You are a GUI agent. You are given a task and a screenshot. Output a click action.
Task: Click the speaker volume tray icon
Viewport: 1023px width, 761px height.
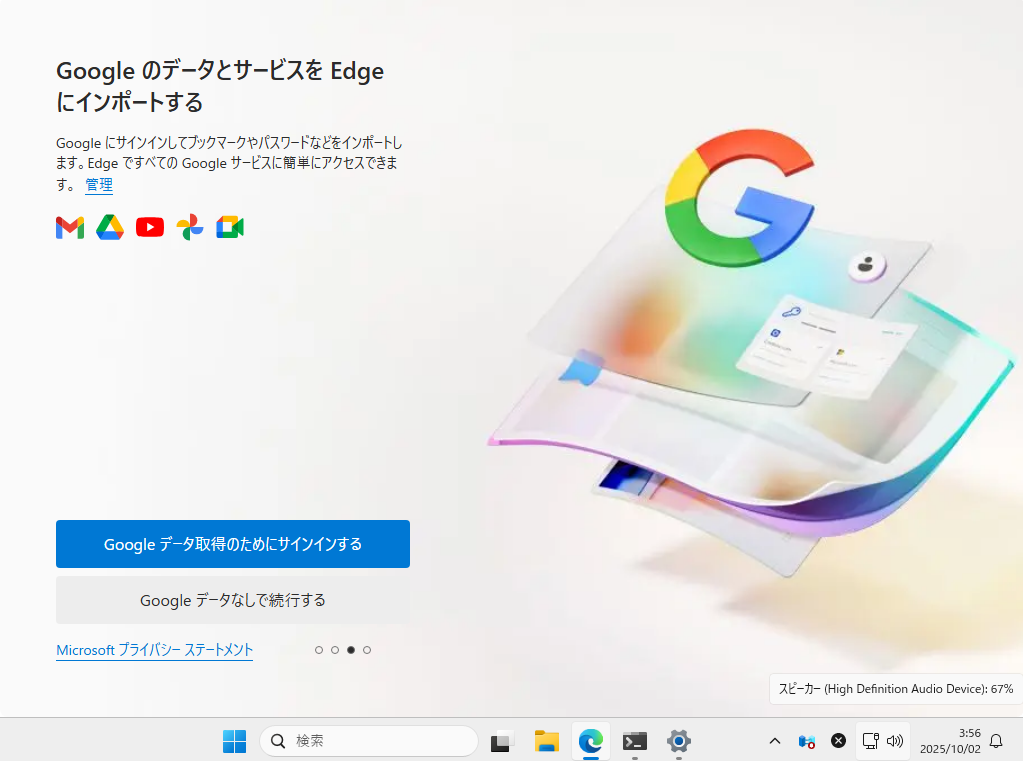click(895, 741)
